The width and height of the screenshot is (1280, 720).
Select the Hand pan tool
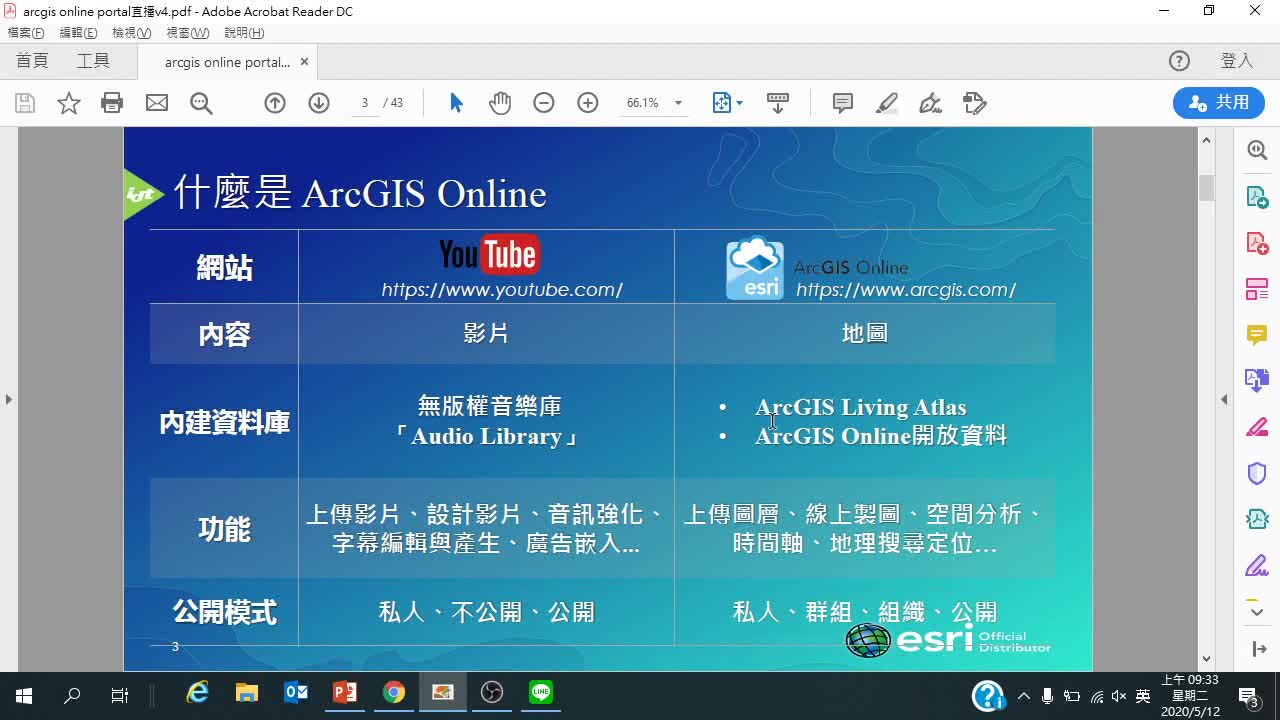500,103
